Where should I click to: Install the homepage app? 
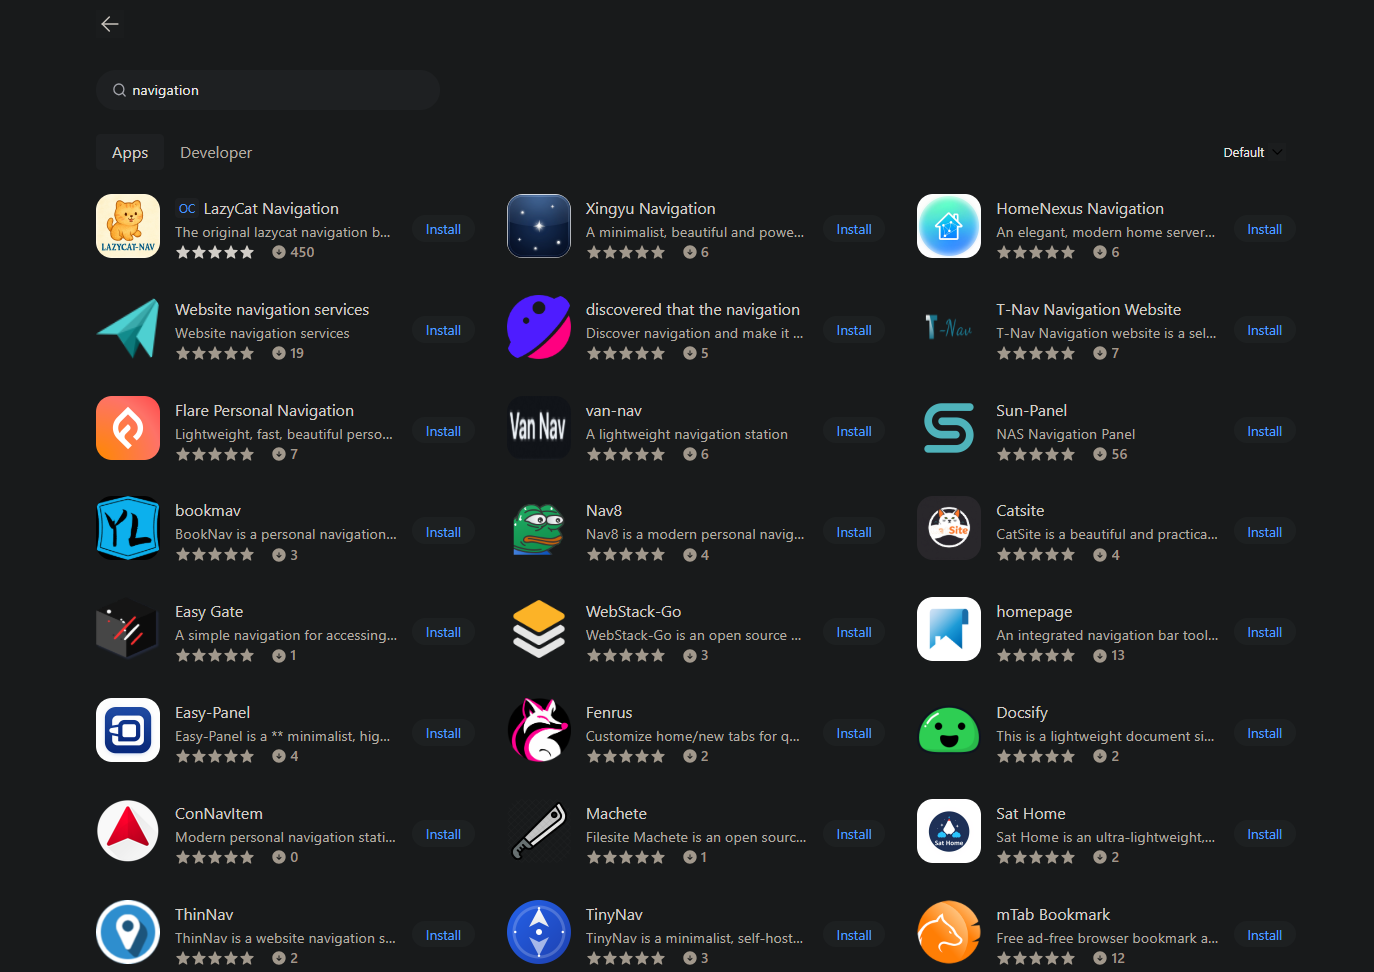pos(1264,632)
